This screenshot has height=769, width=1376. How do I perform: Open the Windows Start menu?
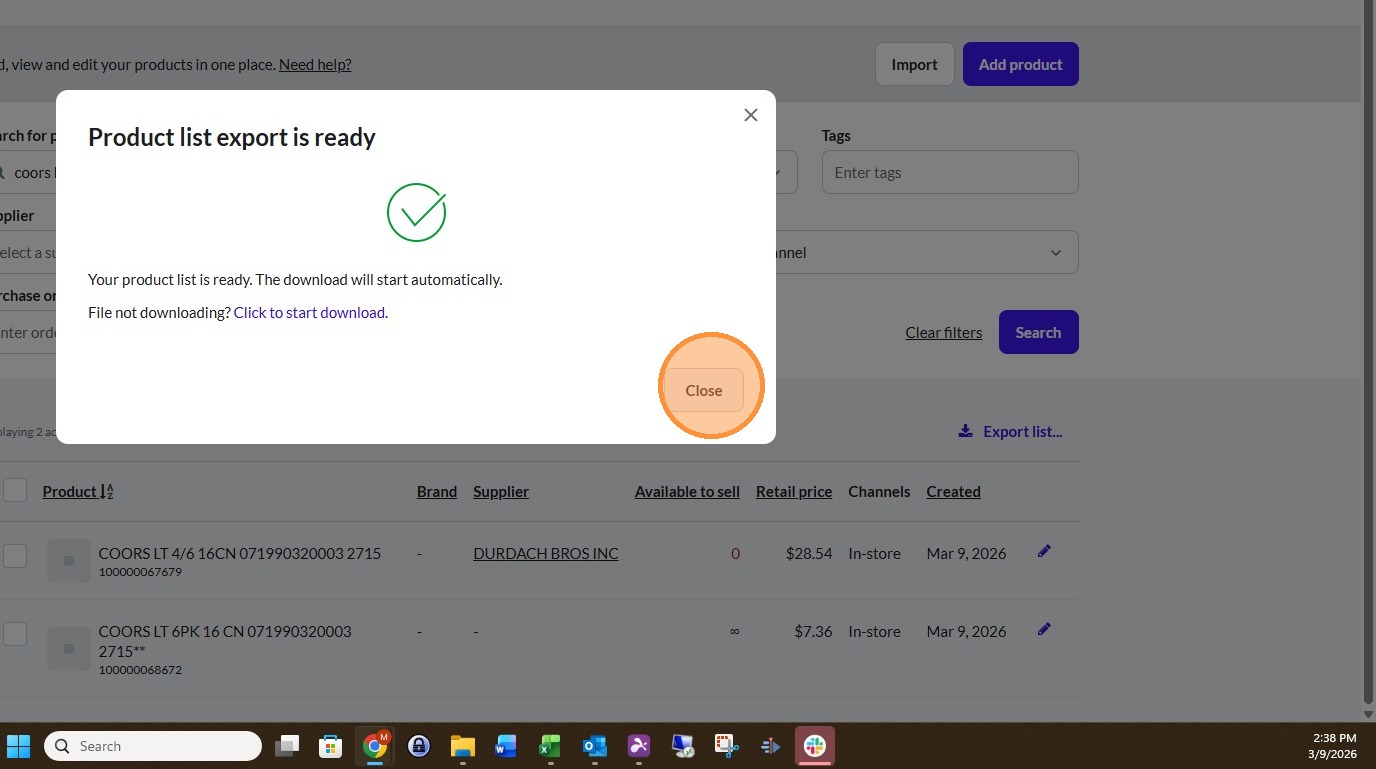(19, 746)
